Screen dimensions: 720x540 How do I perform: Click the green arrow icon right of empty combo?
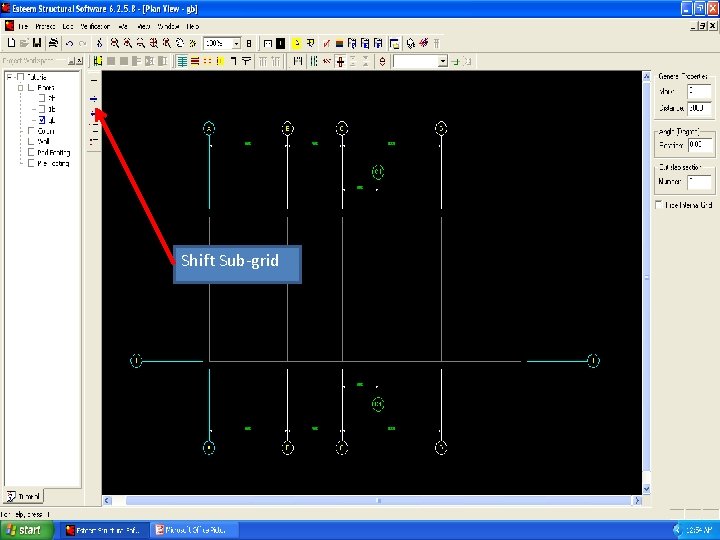point(455,62)
